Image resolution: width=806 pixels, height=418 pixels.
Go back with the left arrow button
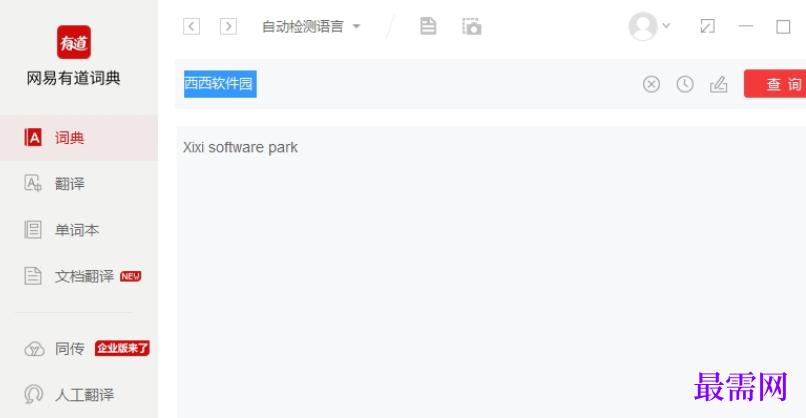(x=191, y=26)
